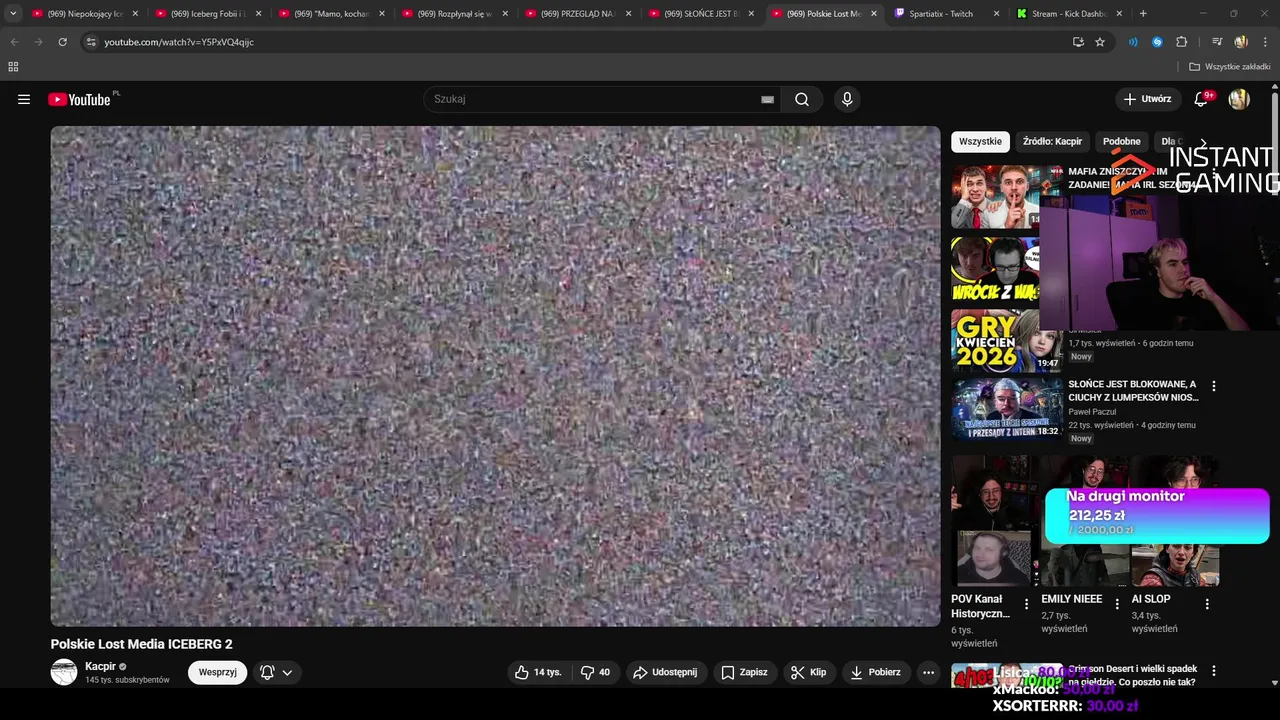
Task: Open the SŁOŃCE JEST BLOKOWANE video title
Action: (x=1133, y=391)
